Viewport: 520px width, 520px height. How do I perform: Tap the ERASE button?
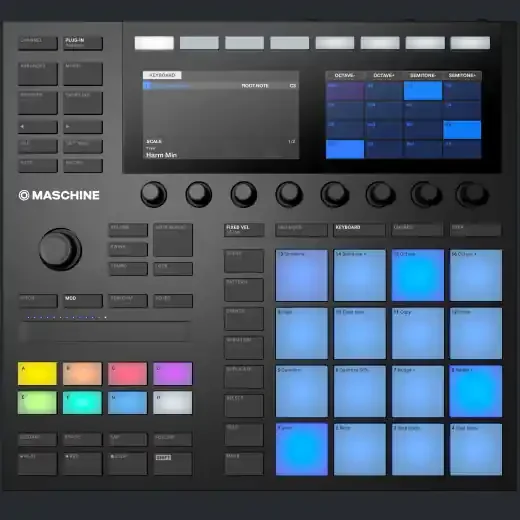(82, 439)
